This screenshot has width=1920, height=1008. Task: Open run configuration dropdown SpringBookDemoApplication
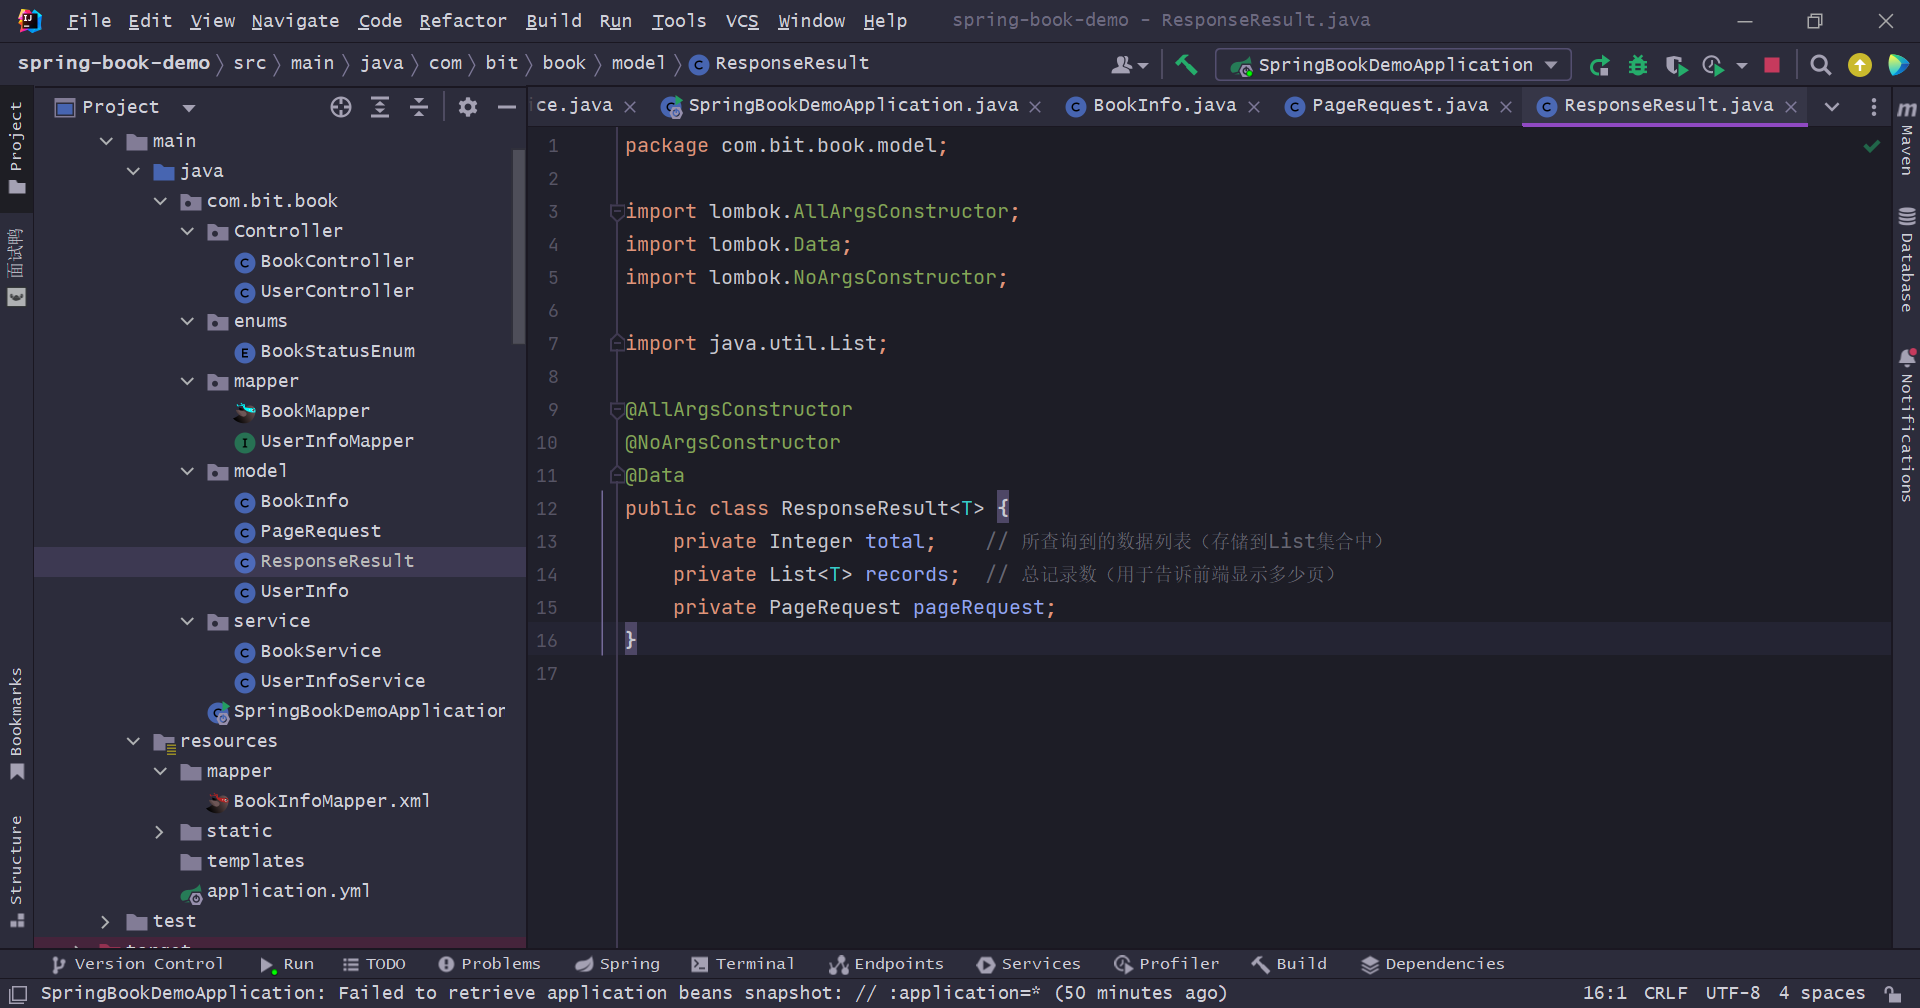pos(1393,65)
